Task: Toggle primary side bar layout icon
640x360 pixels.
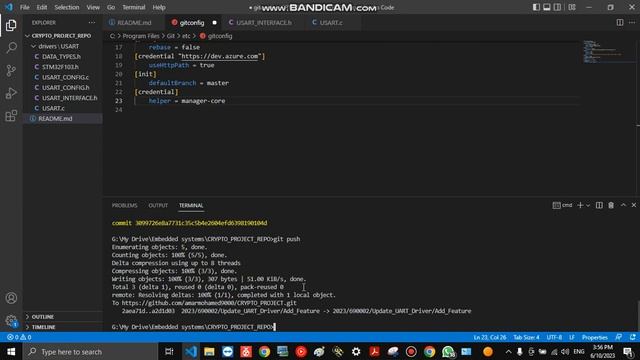Action: [x=536, y=7]
